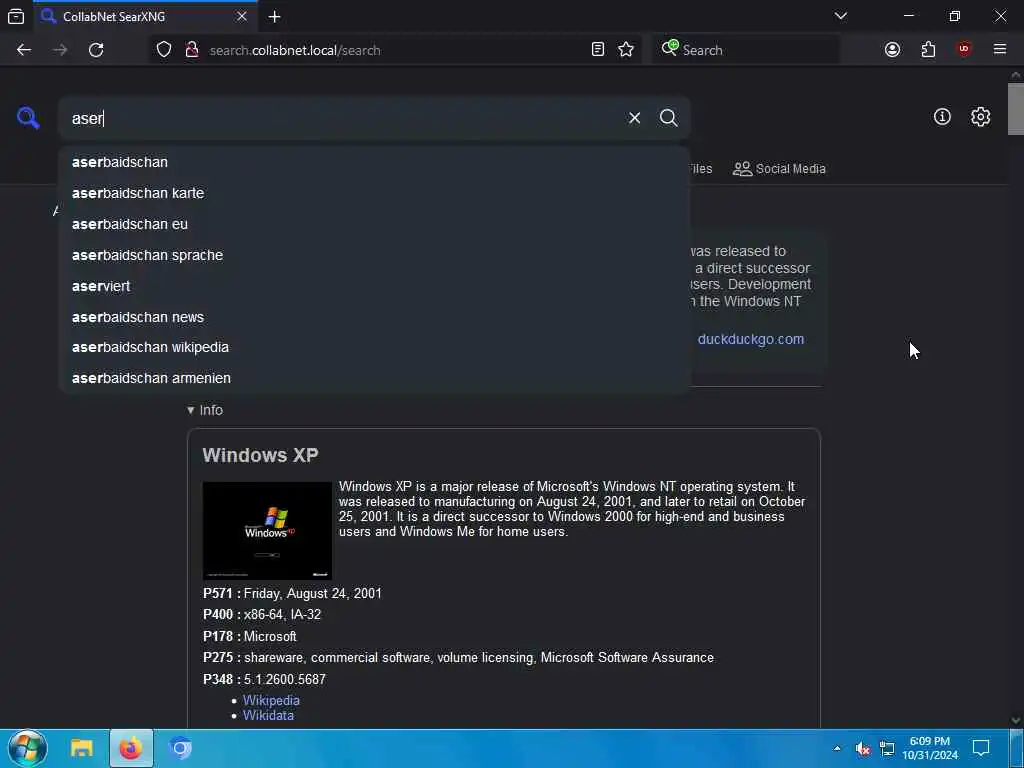Open site security padlock info
The height and width of the screenshot is (768, 1024).
pyautogui.click(x=192, y=50)
